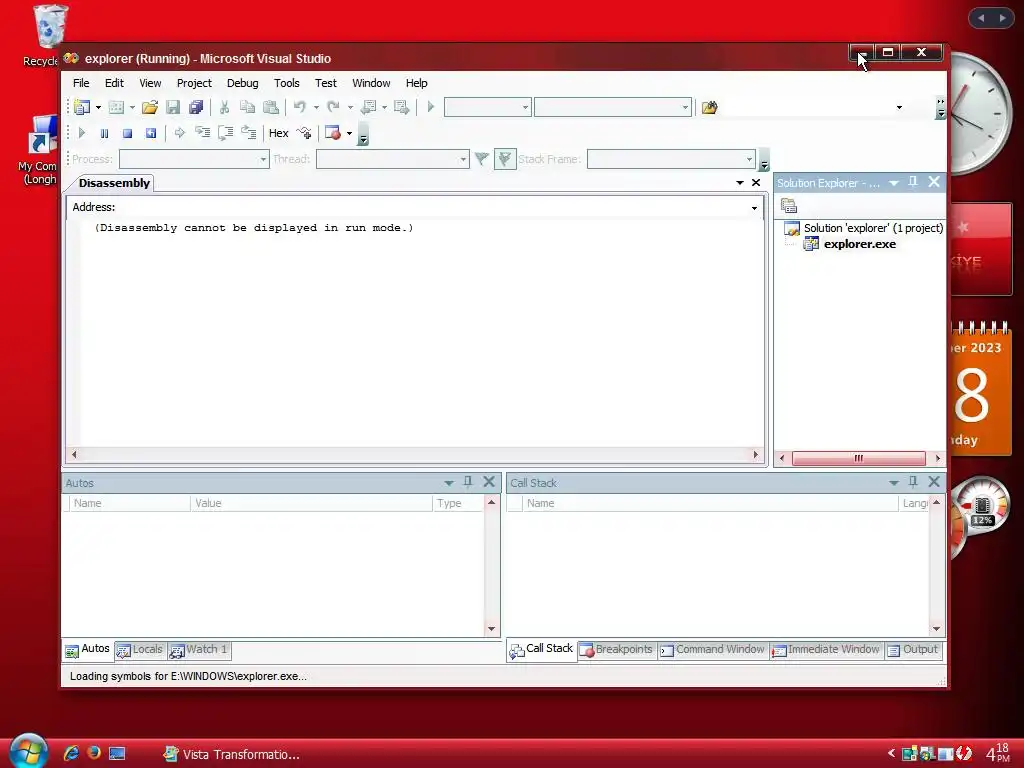
Task: Open Internet Explorer from the quick launch
Action: (x=71, y=753)
